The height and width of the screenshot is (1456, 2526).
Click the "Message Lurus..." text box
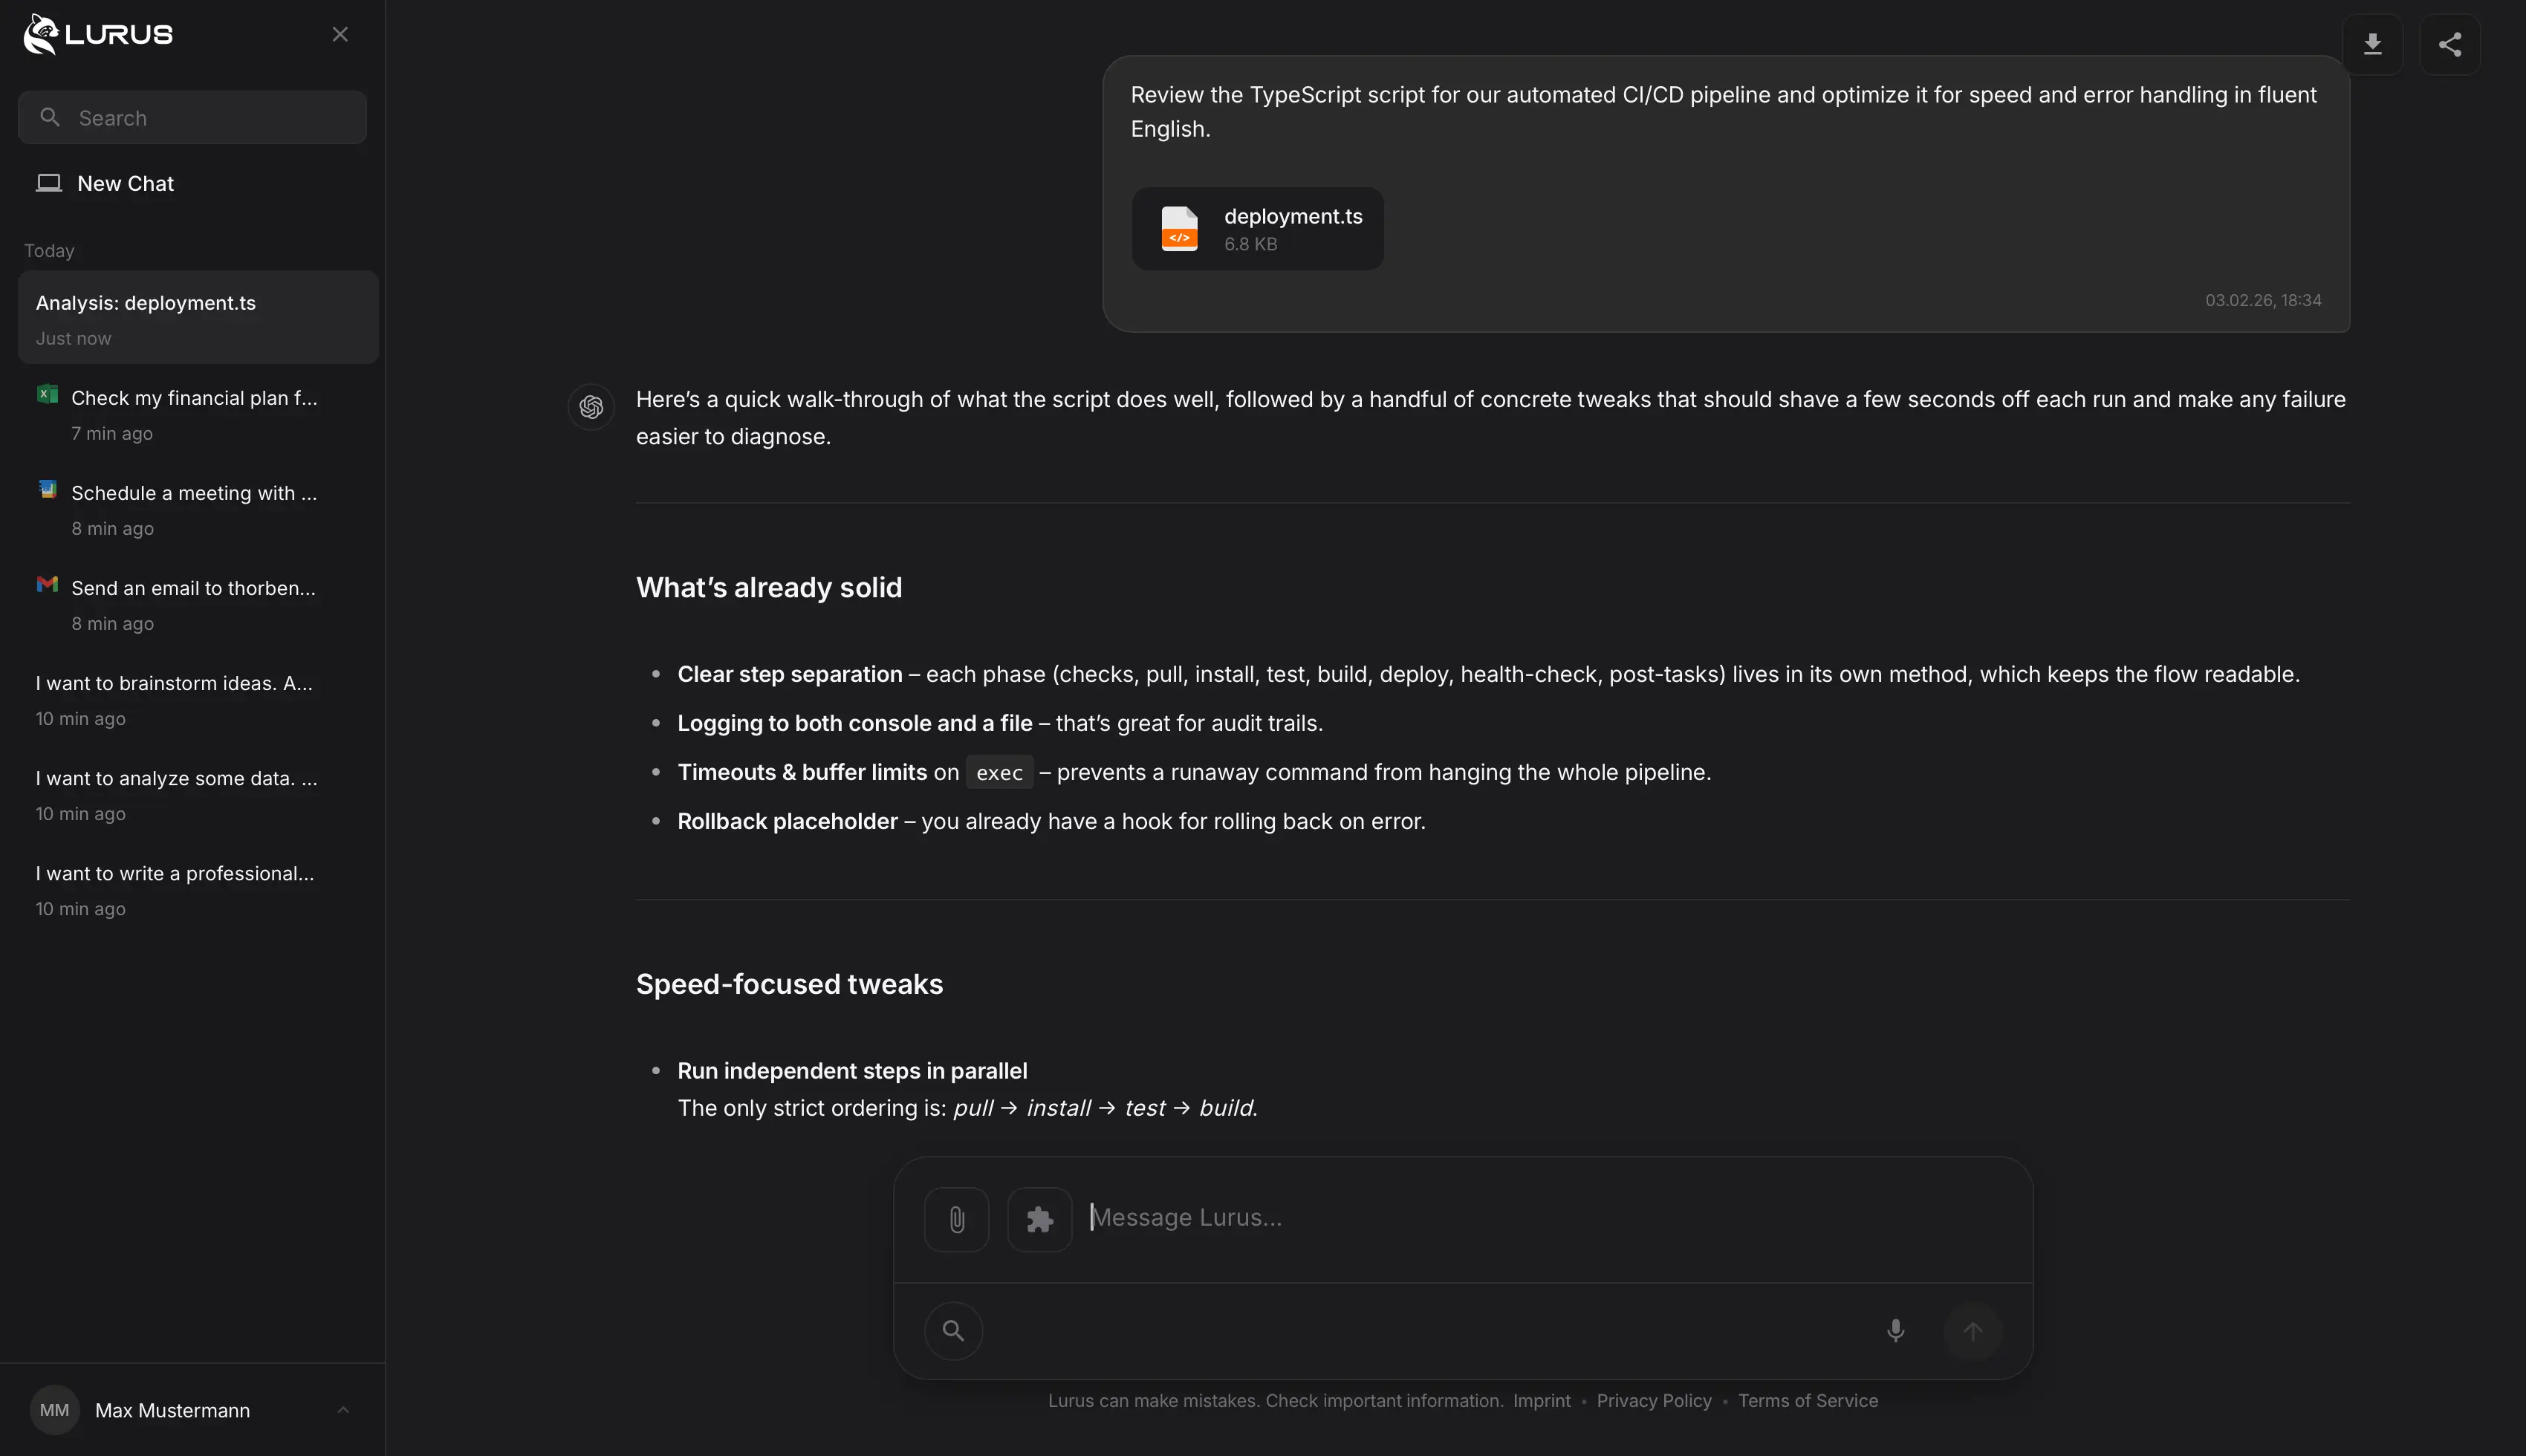(1480, 1218)
